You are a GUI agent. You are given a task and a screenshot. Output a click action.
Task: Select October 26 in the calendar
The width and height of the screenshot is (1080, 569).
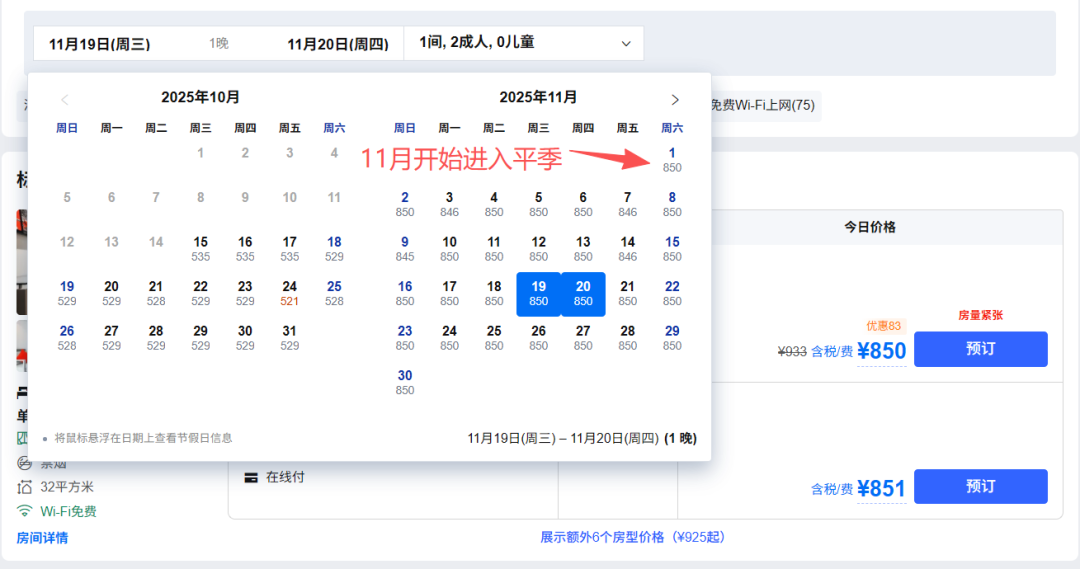67,338
